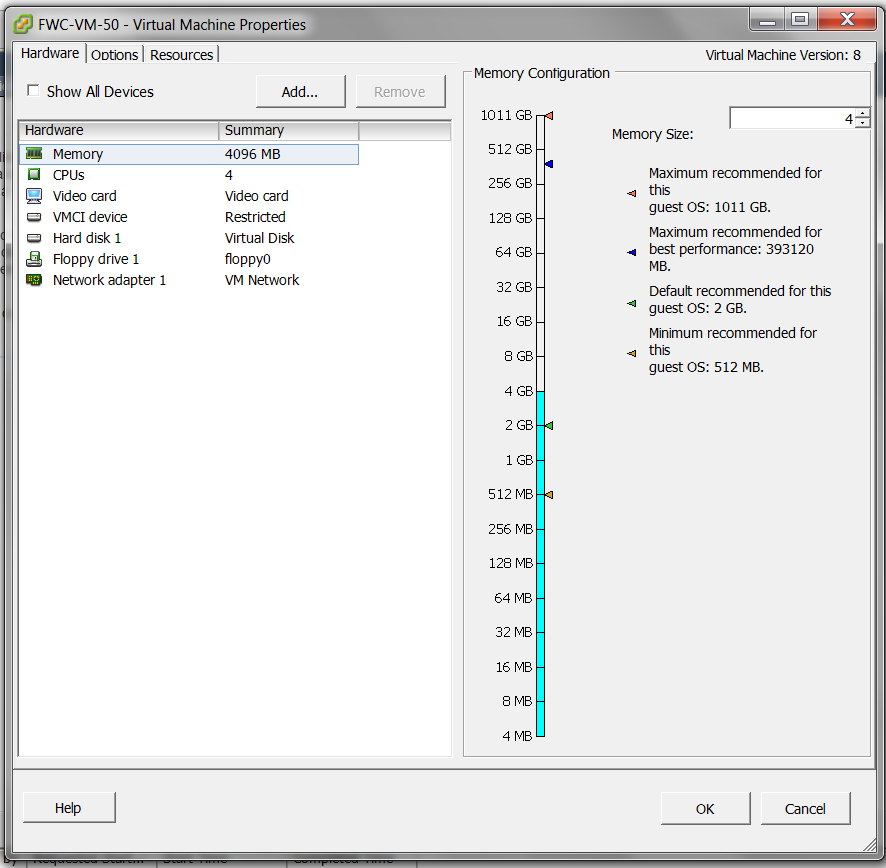
Task: Click the Restricted summary text
Action: [255, 217]
